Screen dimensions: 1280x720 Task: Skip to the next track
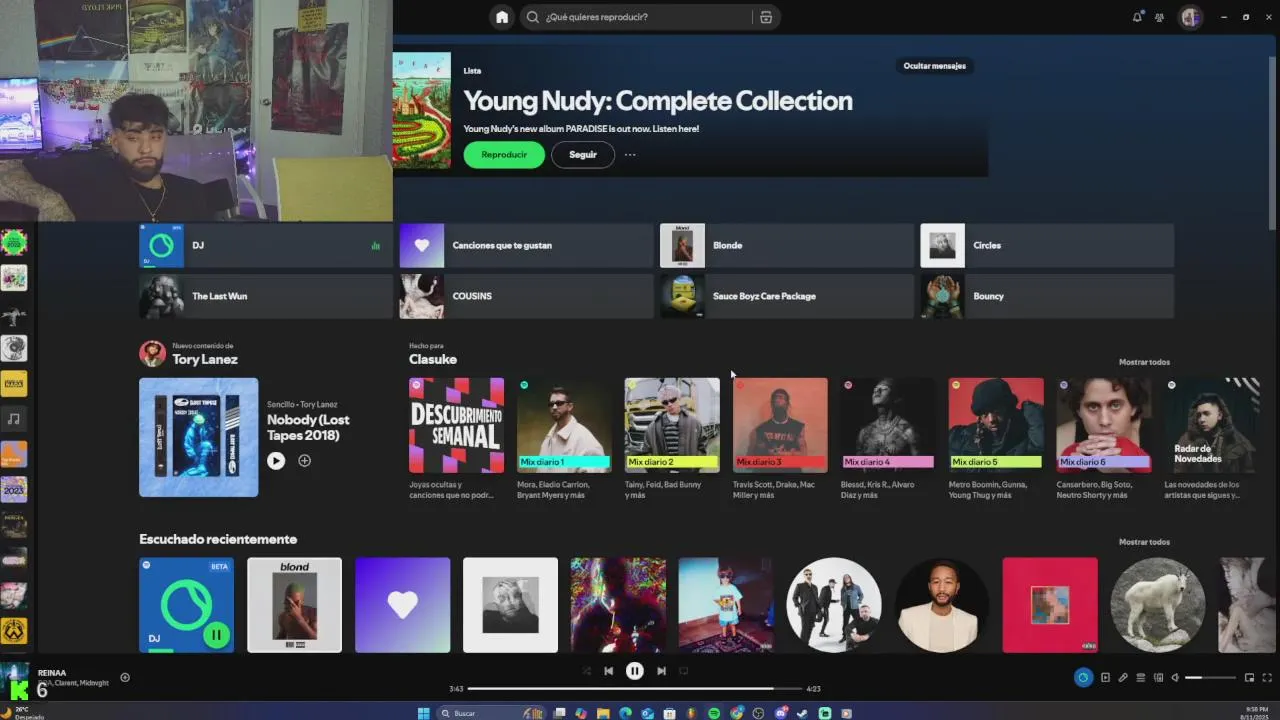point(661,671)
